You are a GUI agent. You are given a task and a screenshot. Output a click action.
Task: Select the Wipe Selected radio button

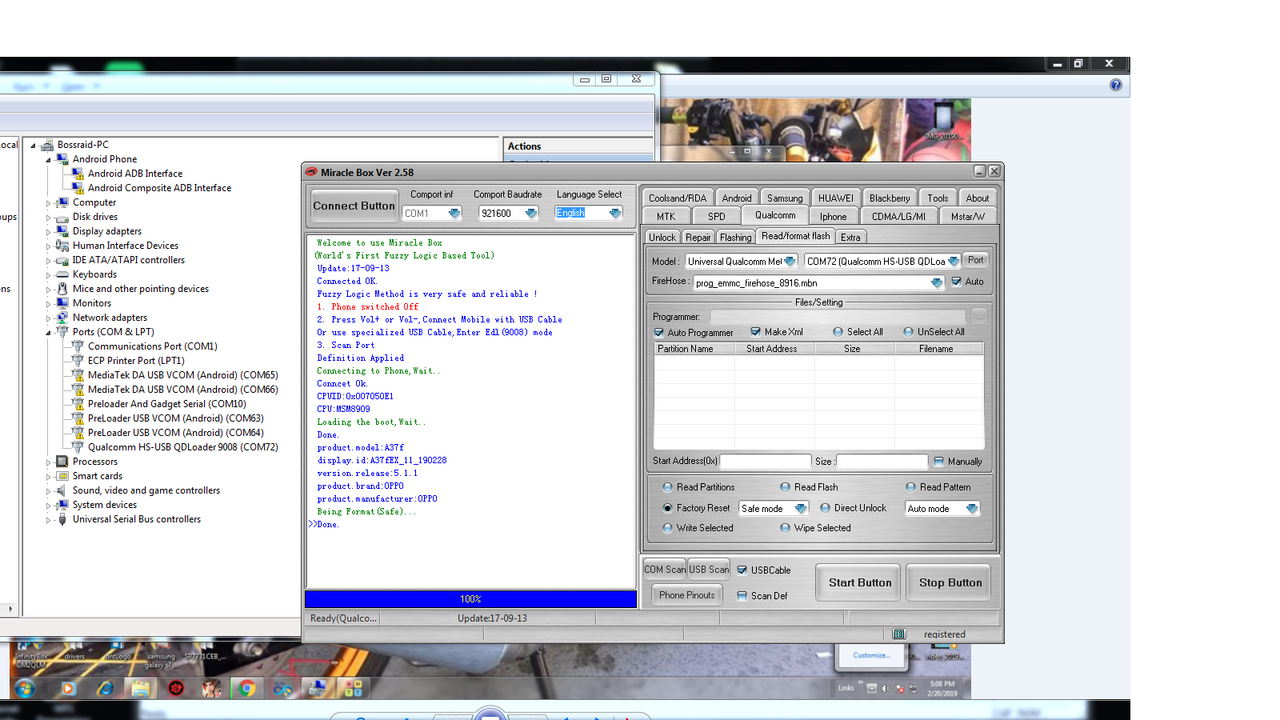(785, 528)
